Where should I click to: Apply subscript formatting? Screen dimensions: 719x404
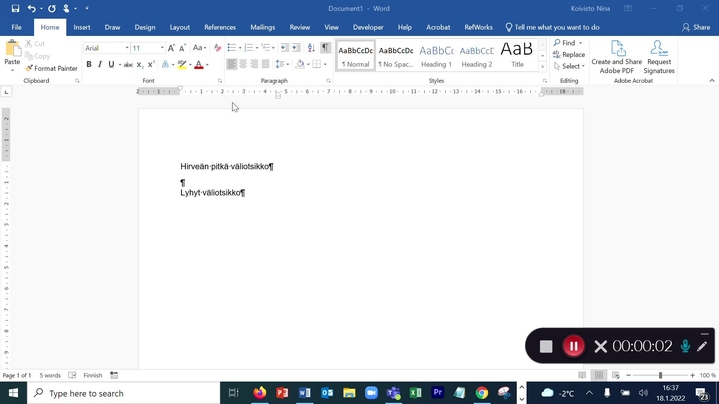140,65
